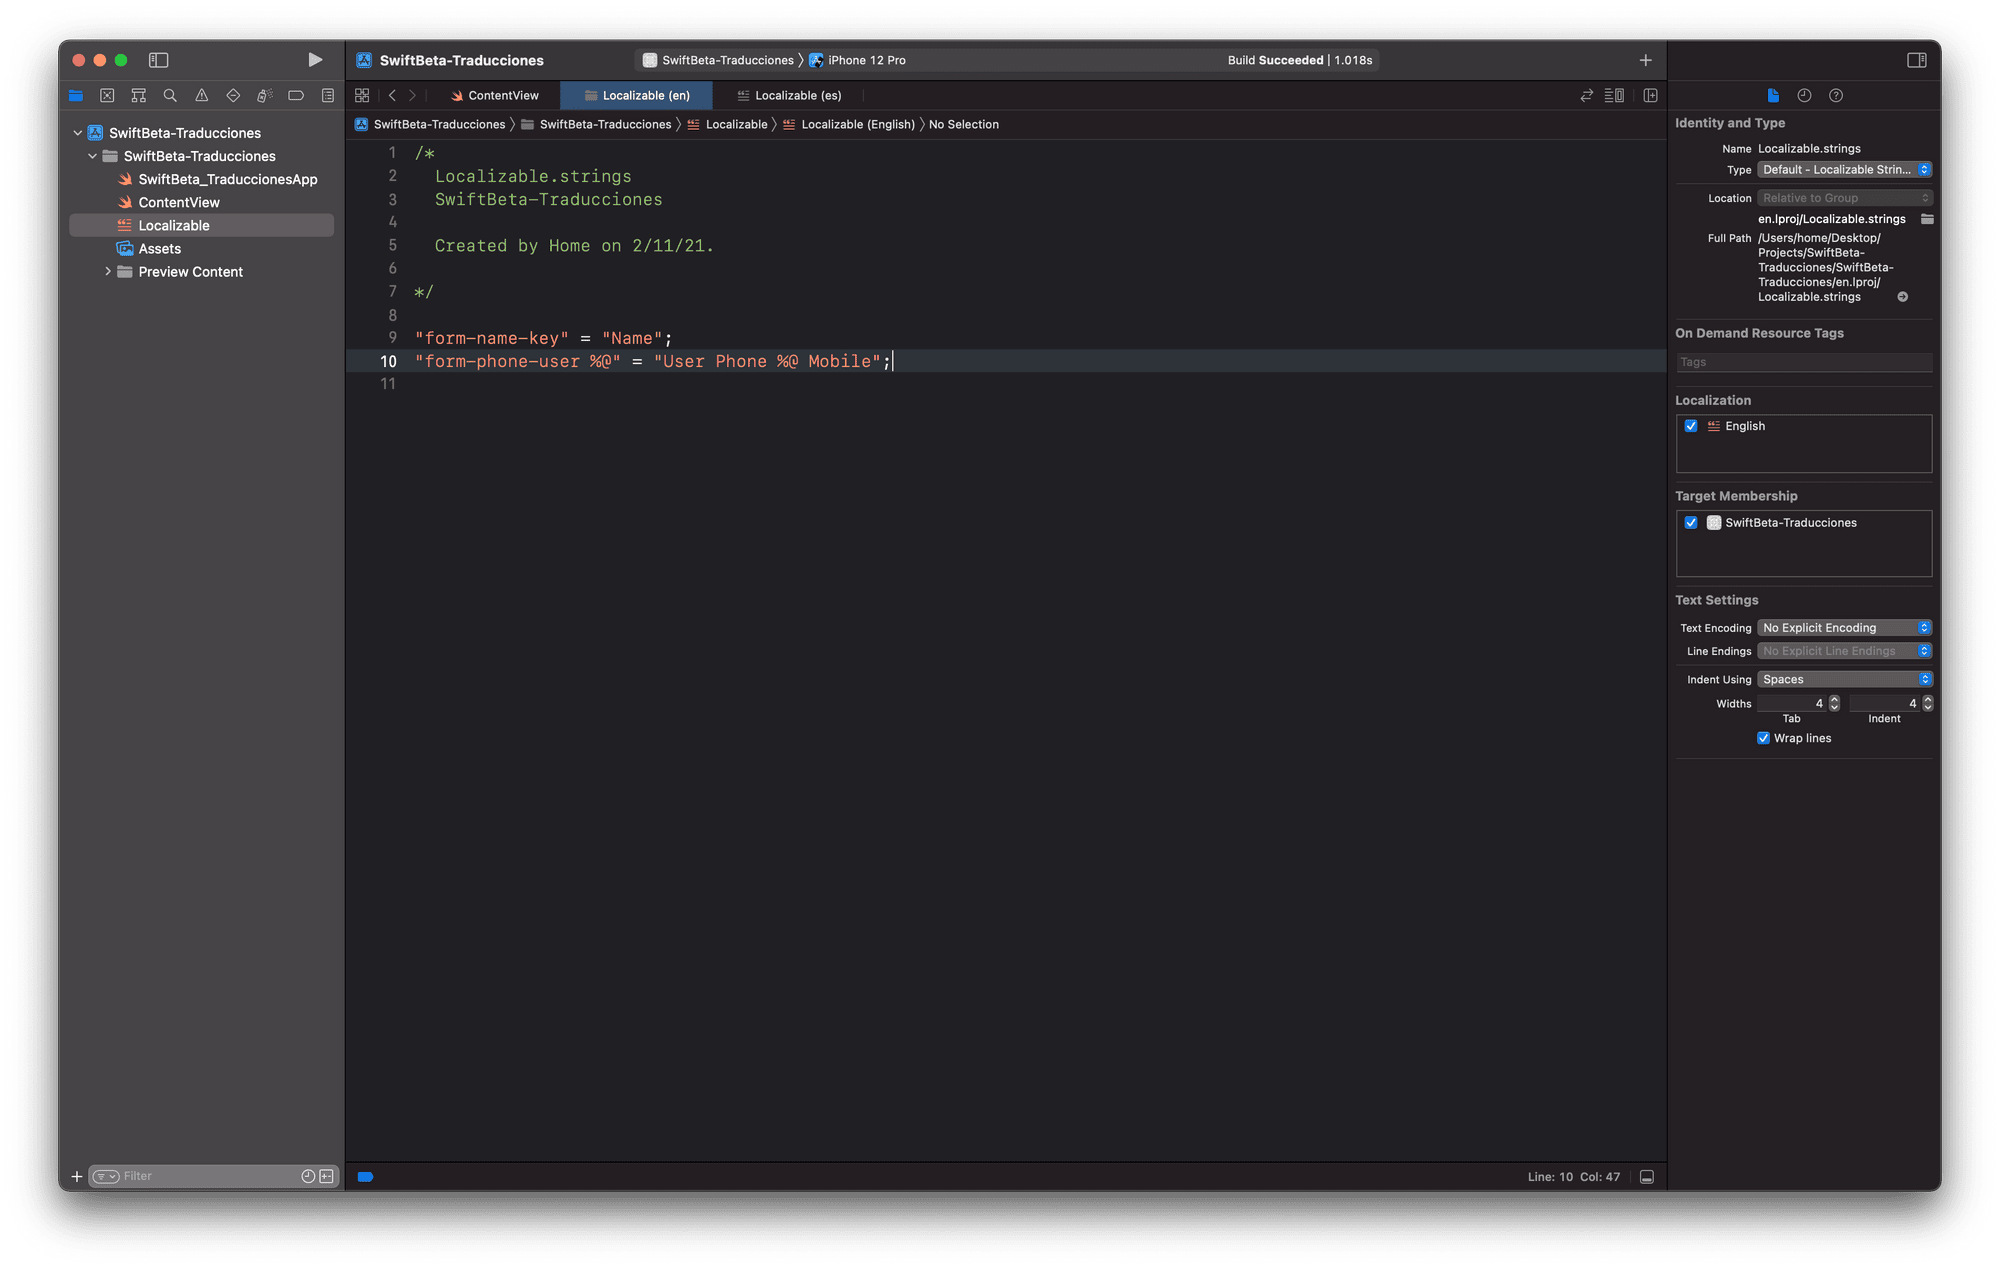Open the related items grid menu
The width and height of the screenshot is (2000, 1269).
362,96
